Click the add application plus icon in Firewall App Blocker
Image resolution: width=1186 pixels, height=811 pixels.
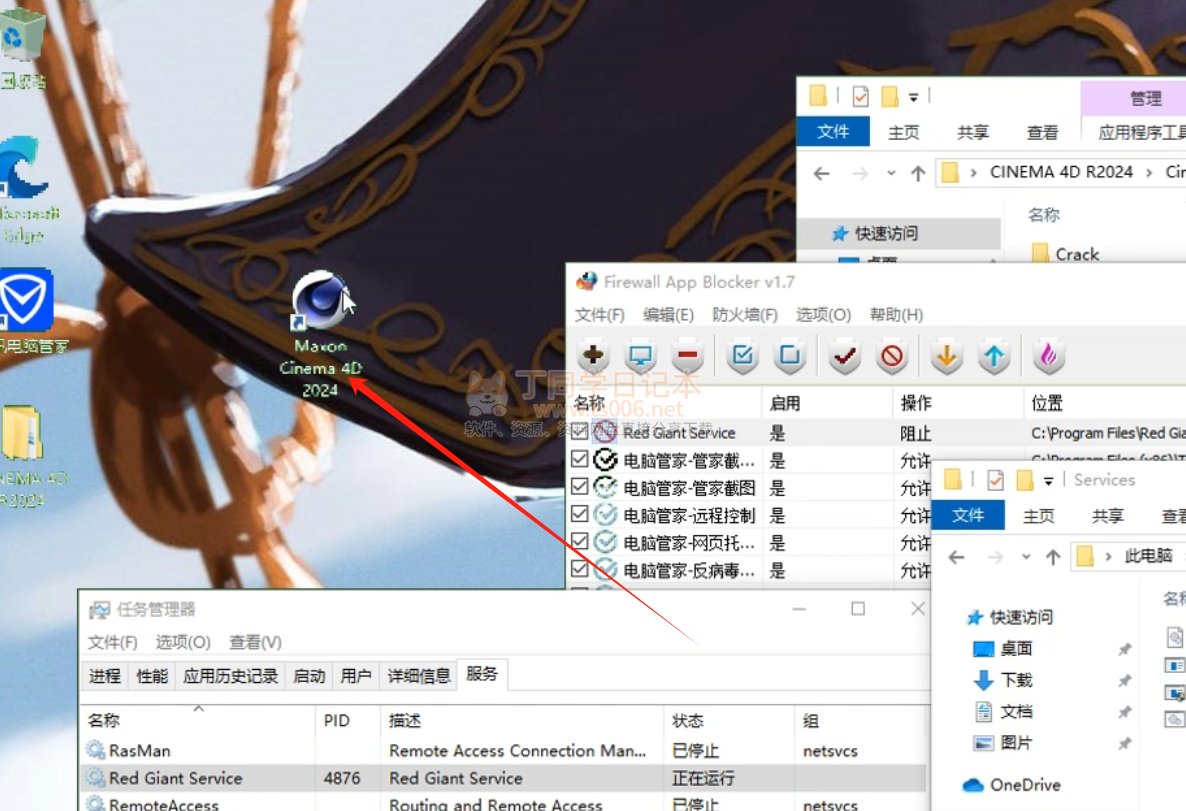coord(594,356)
